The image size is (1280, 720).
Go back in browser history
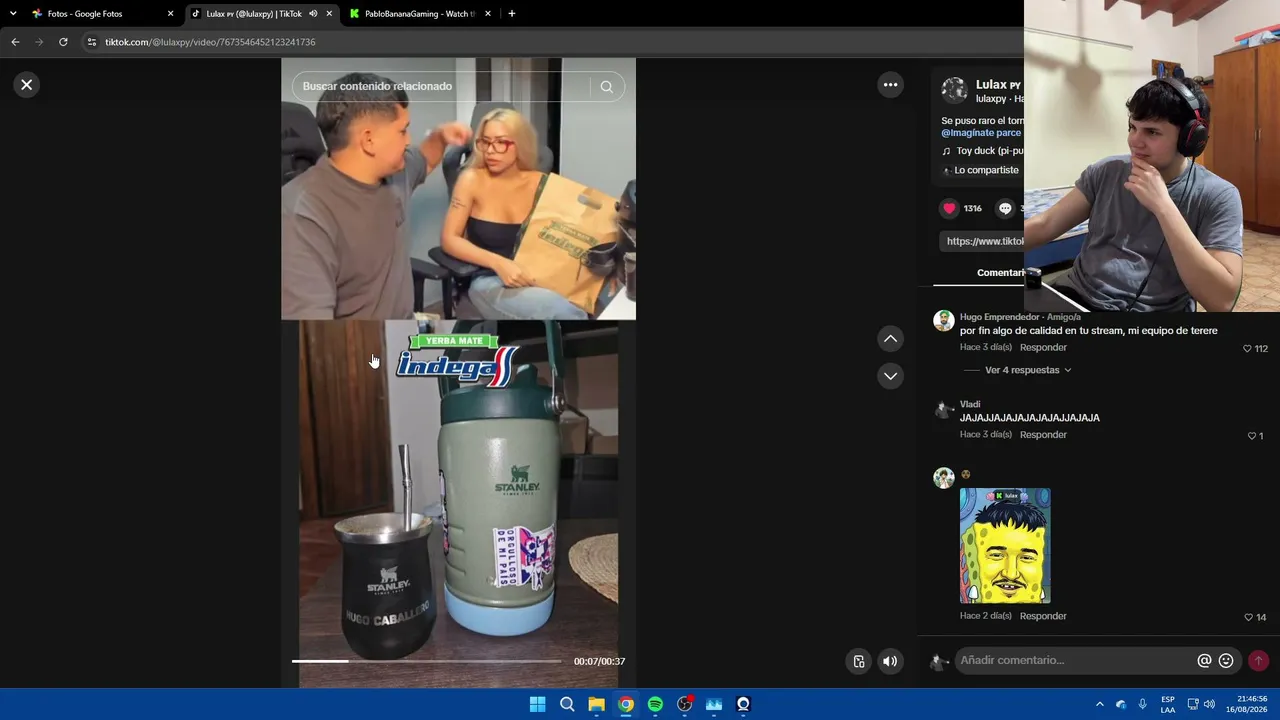[x=15, y=42]
